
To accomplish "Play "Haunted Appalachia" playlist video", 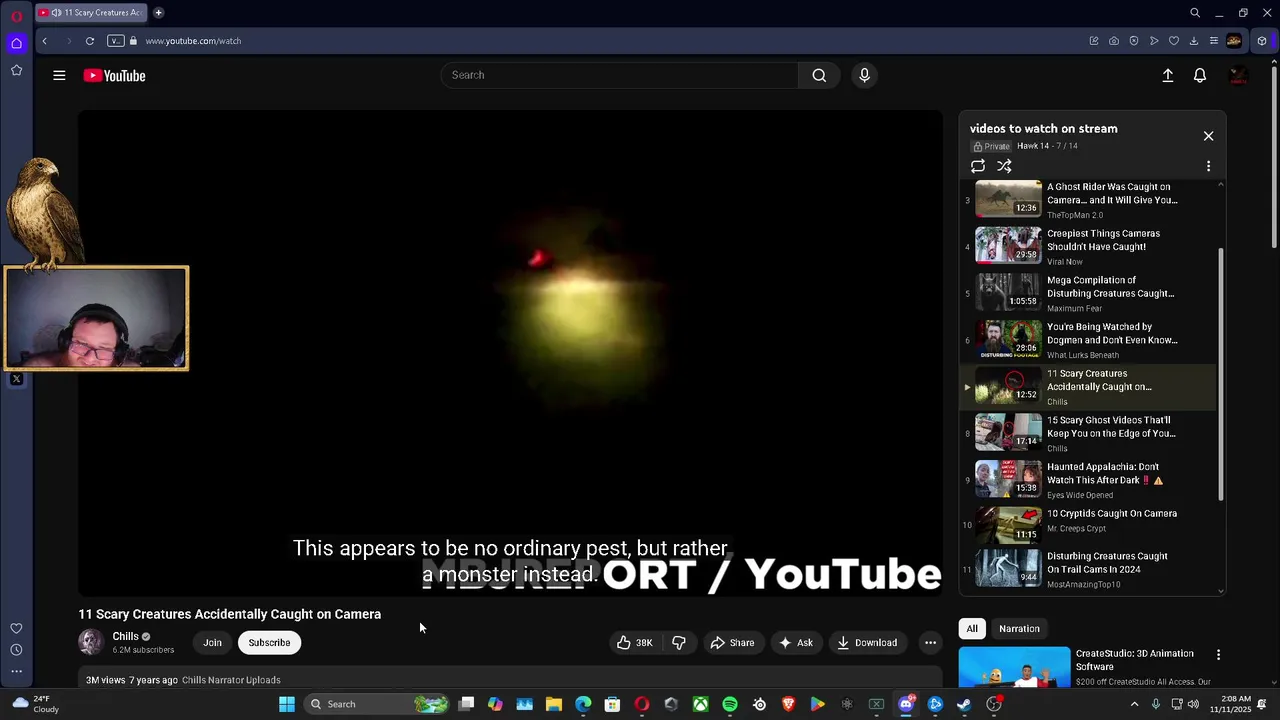I will pos(1089,480).
